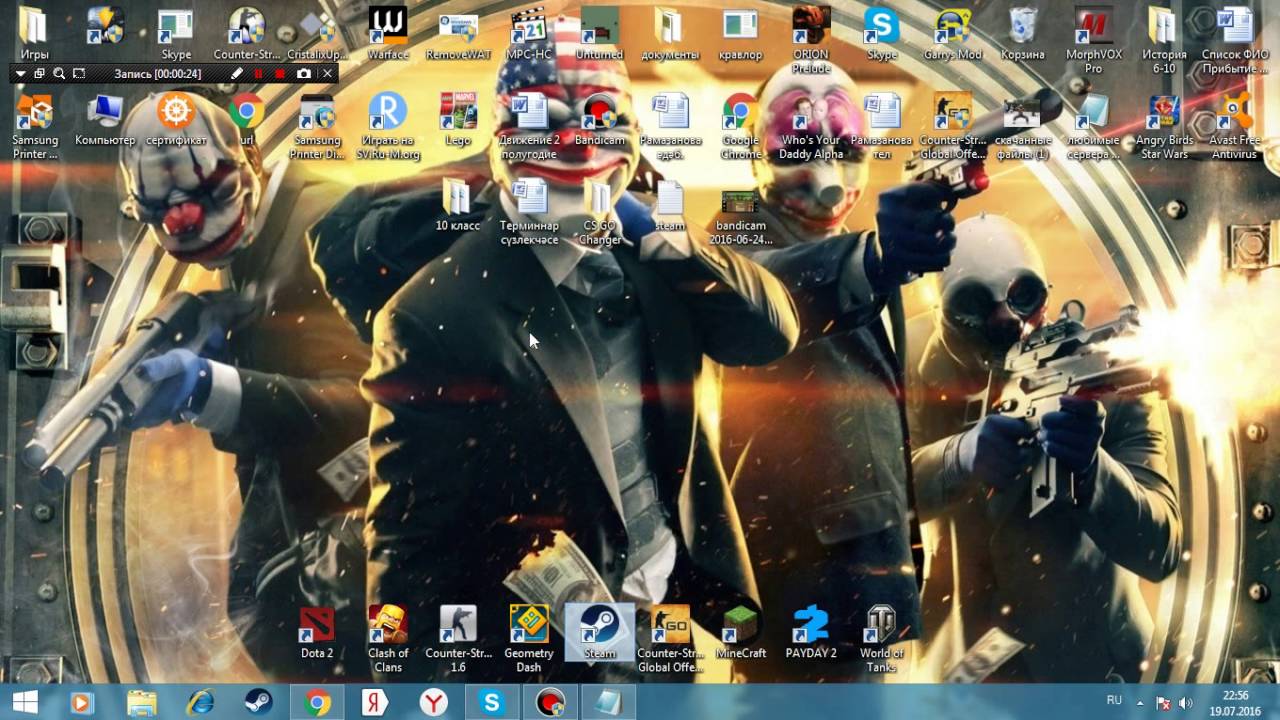
Task: Show hidden tray icons arrow
Action: (x=1141, y=703)
